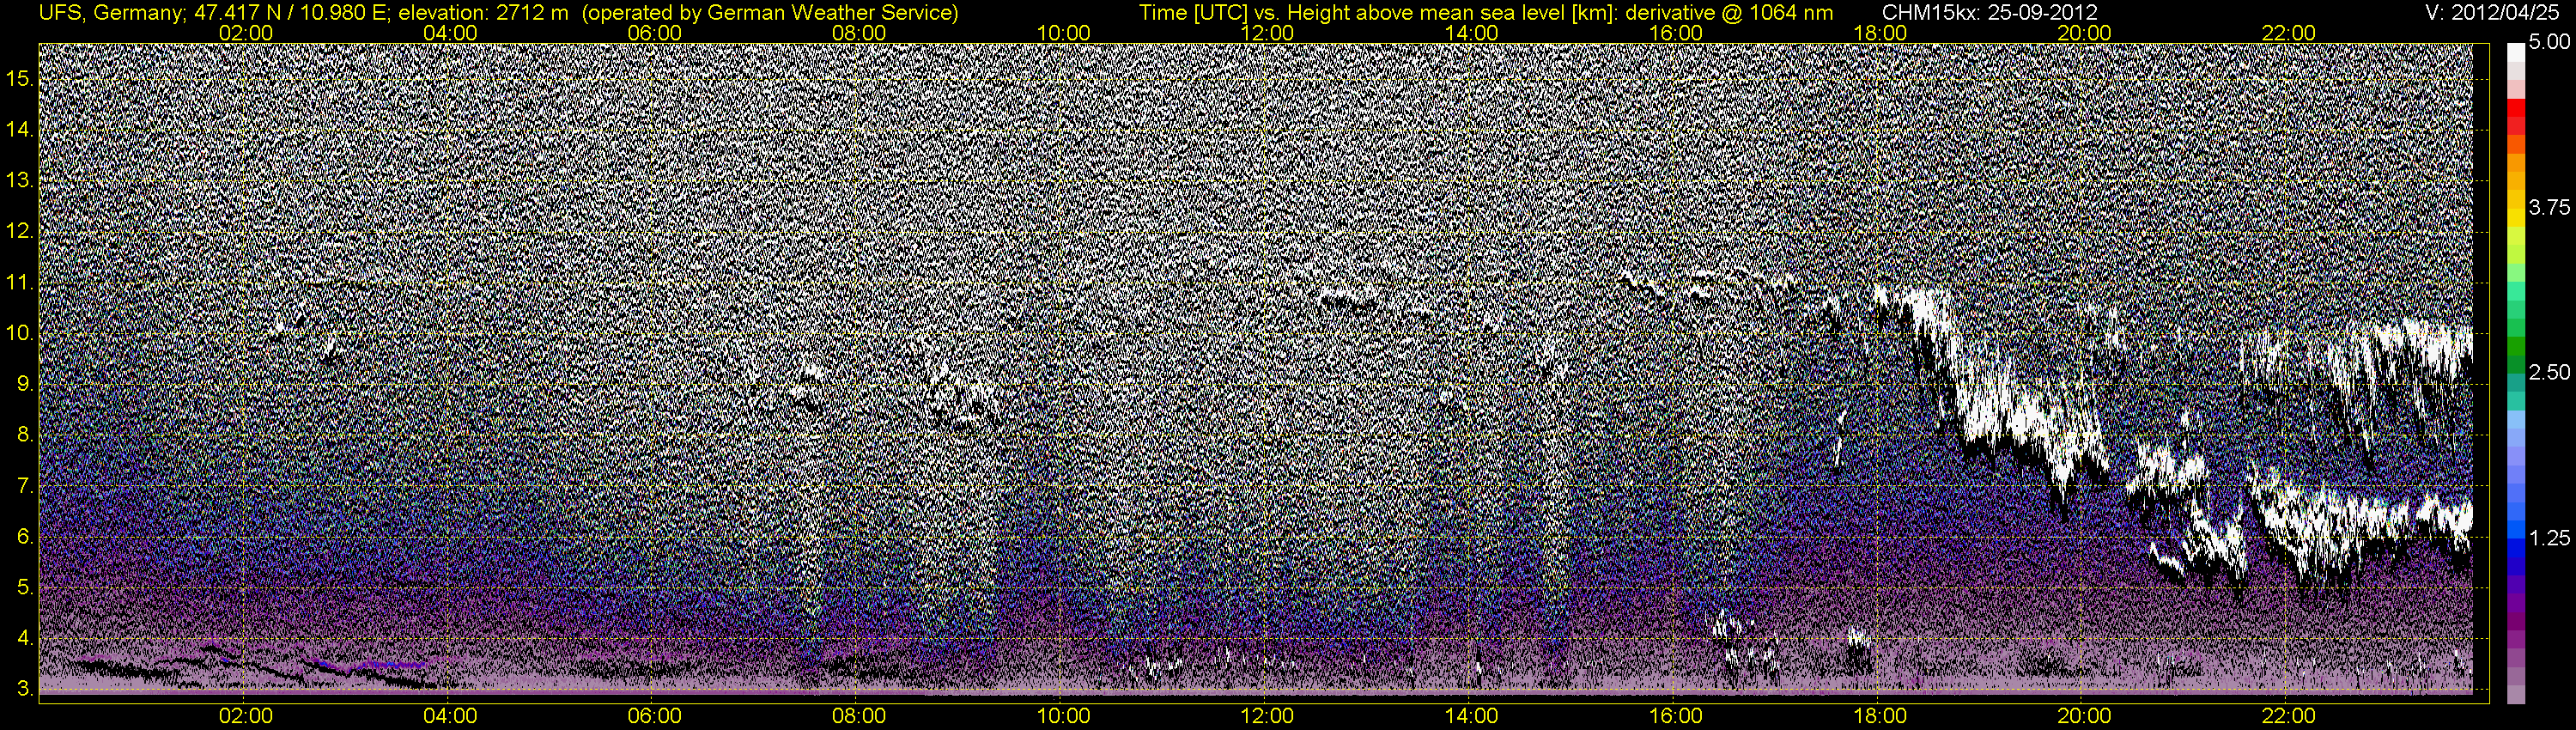The height and width of the screenshot is (730, 2576).
Task: Click the "8." height axis label
Action: click(x=26, y=435)
